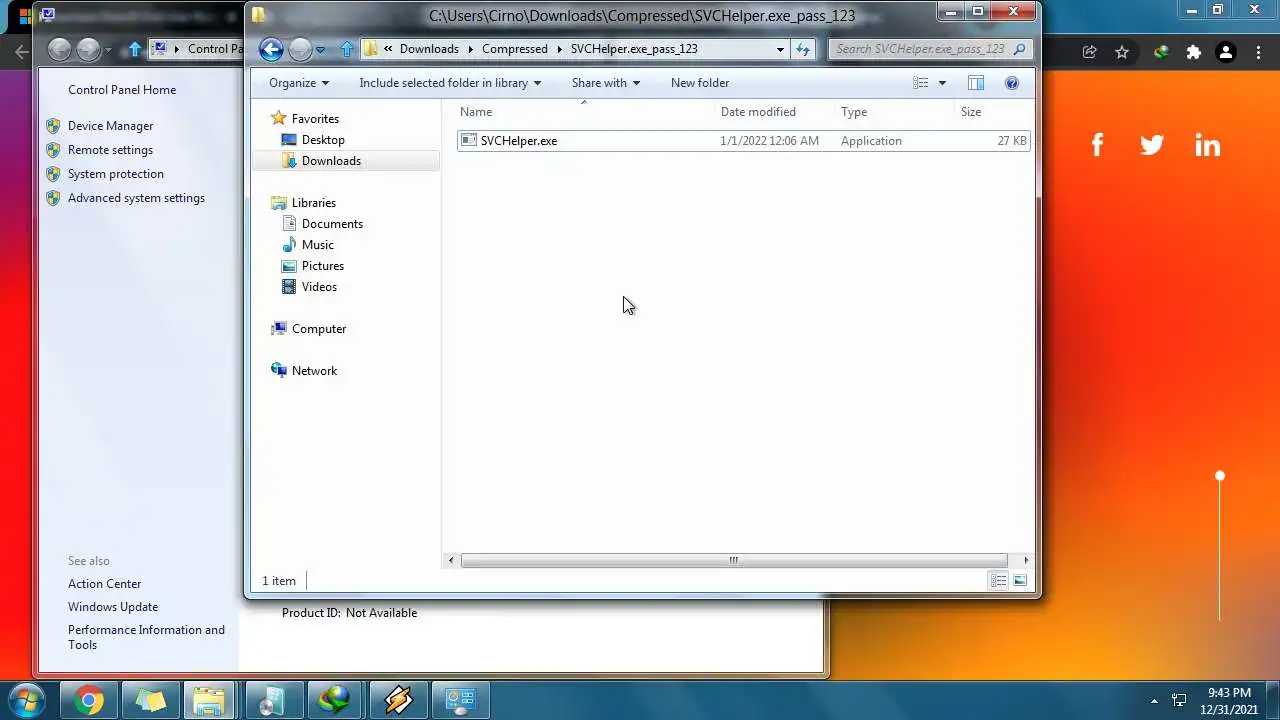Screen dimensions: 1280x720
Task: Switch to large icons view in status bar
Action: coord(1020,581)
